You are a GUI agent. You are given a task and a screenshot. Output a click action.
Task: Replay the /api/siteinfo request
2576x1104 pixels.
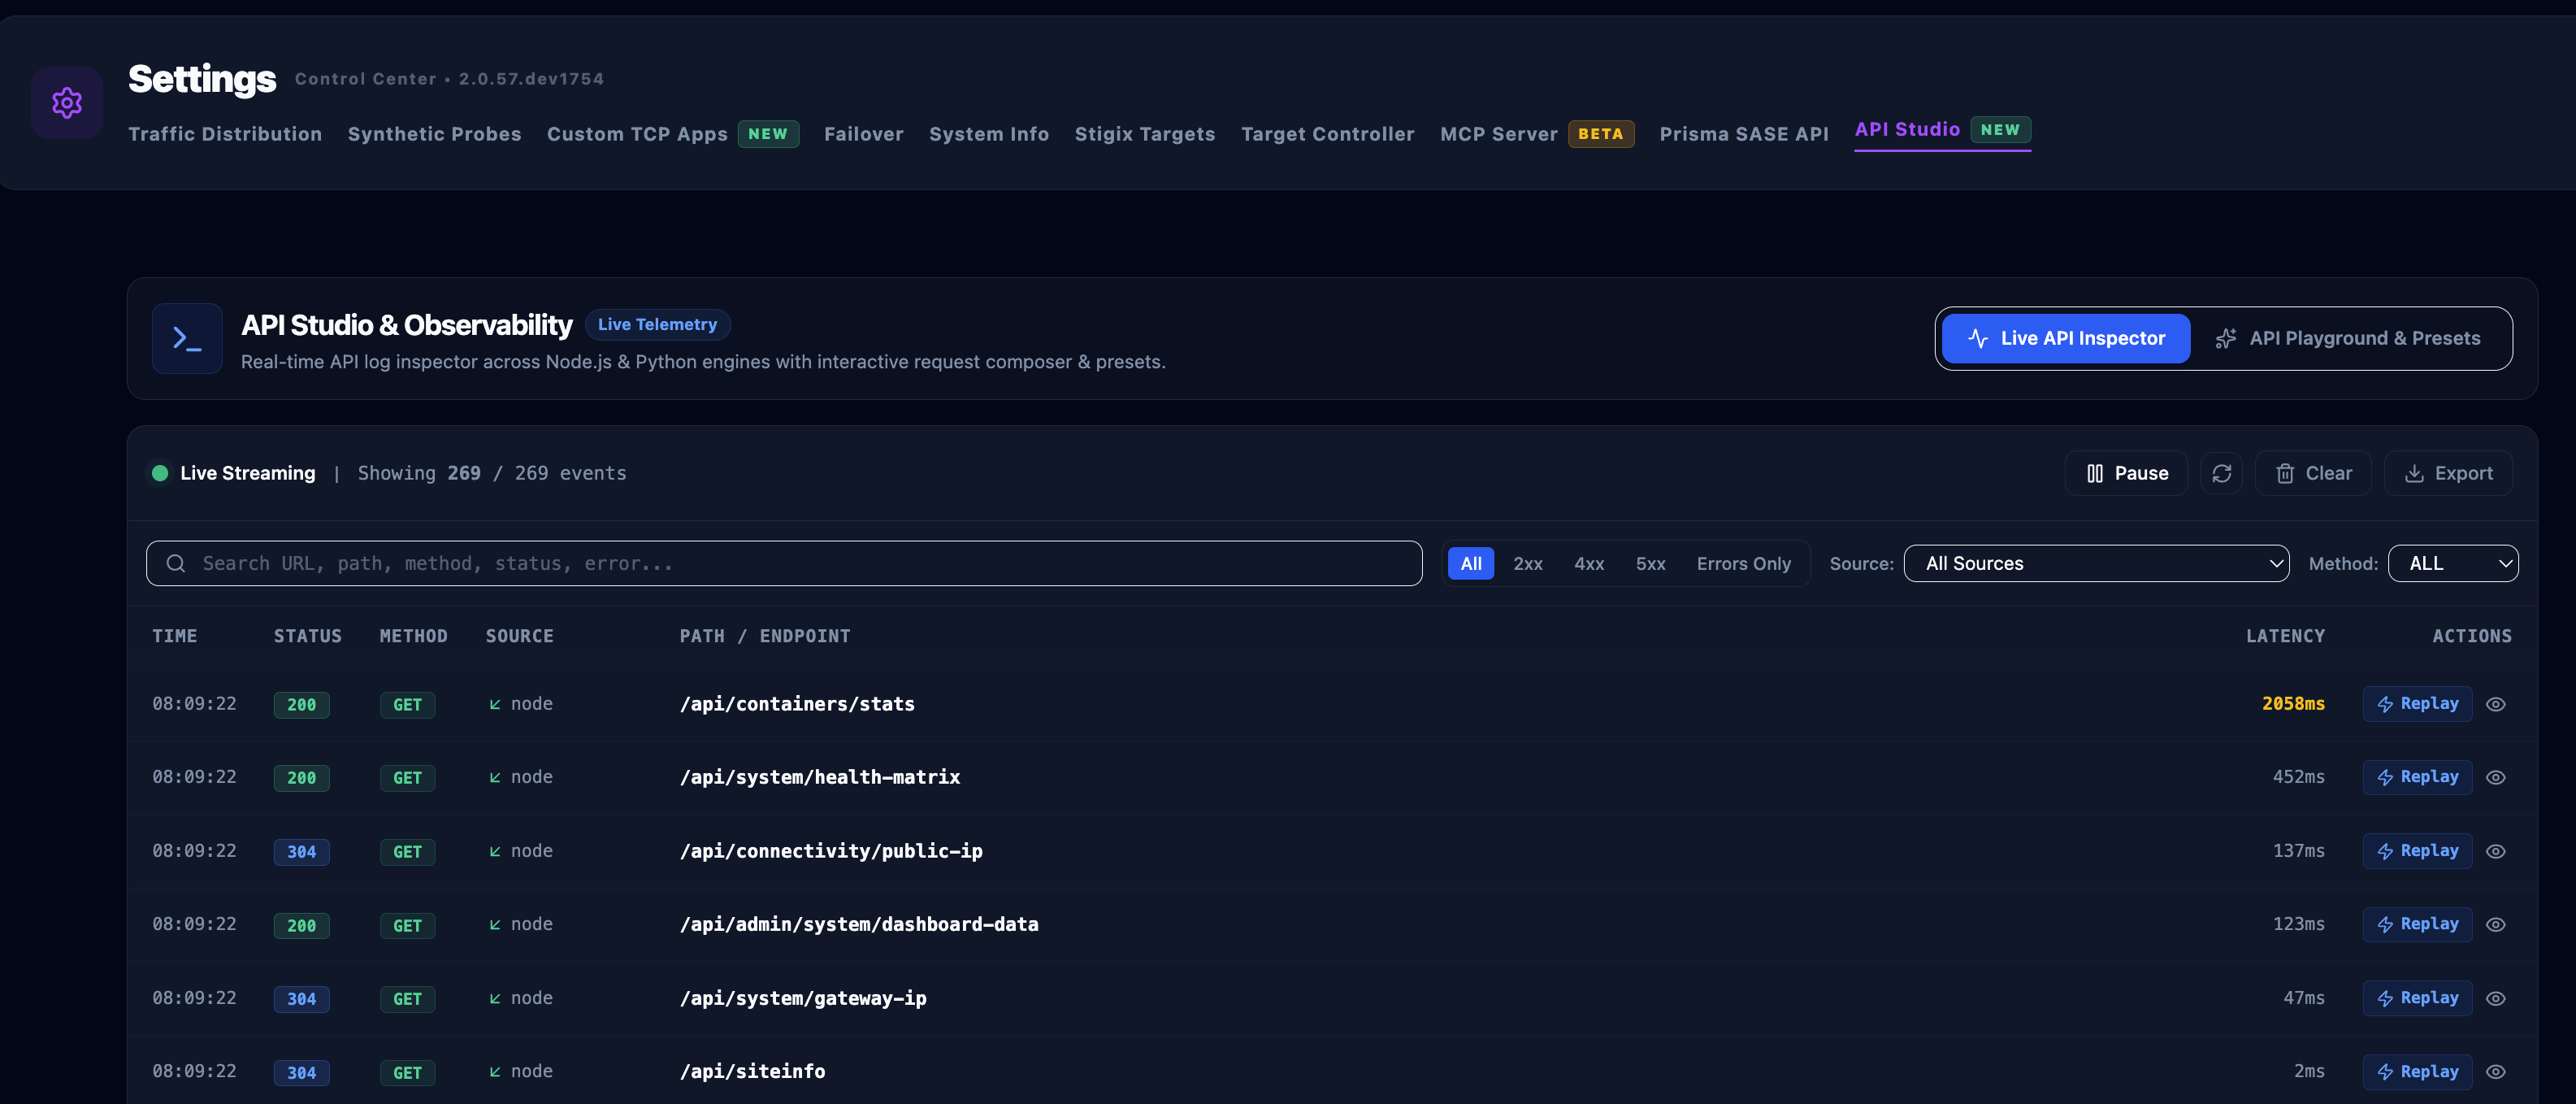[x=2417, y=1071]
